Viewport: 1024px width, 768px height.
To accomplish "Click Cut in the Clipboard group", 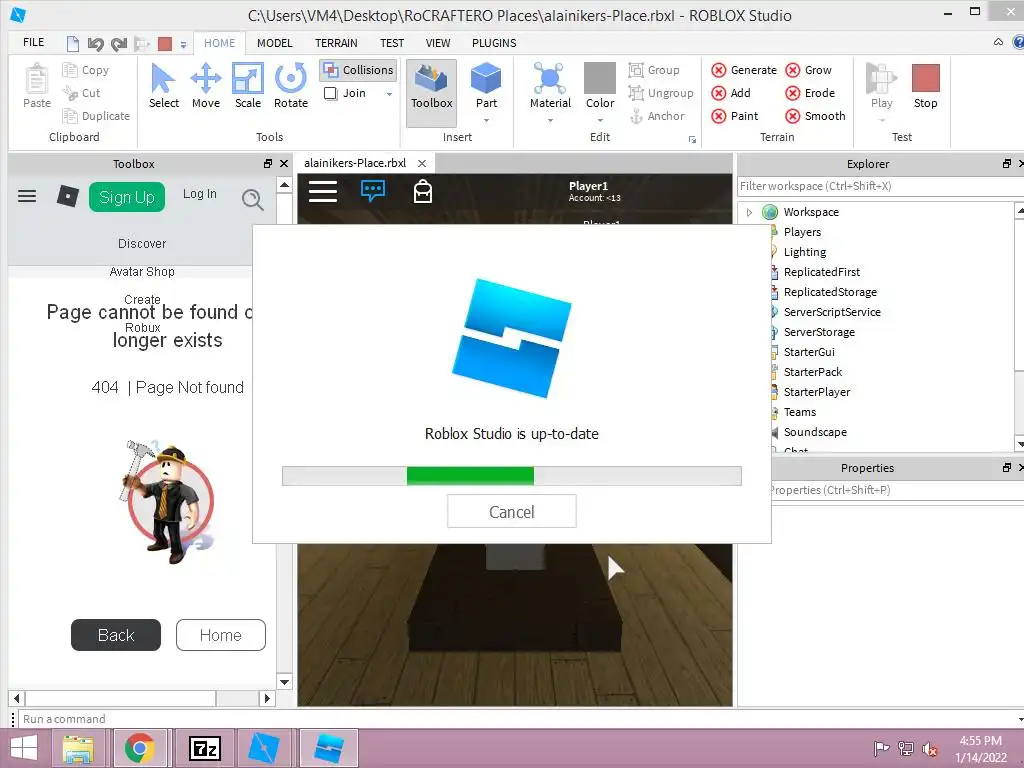I will click(x=82, y=93).
